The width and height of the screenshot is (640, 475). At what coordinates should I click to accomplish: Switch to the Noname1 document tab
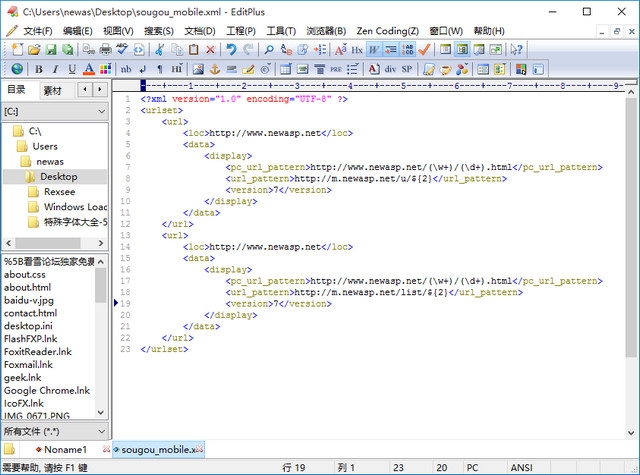point(64,450)
